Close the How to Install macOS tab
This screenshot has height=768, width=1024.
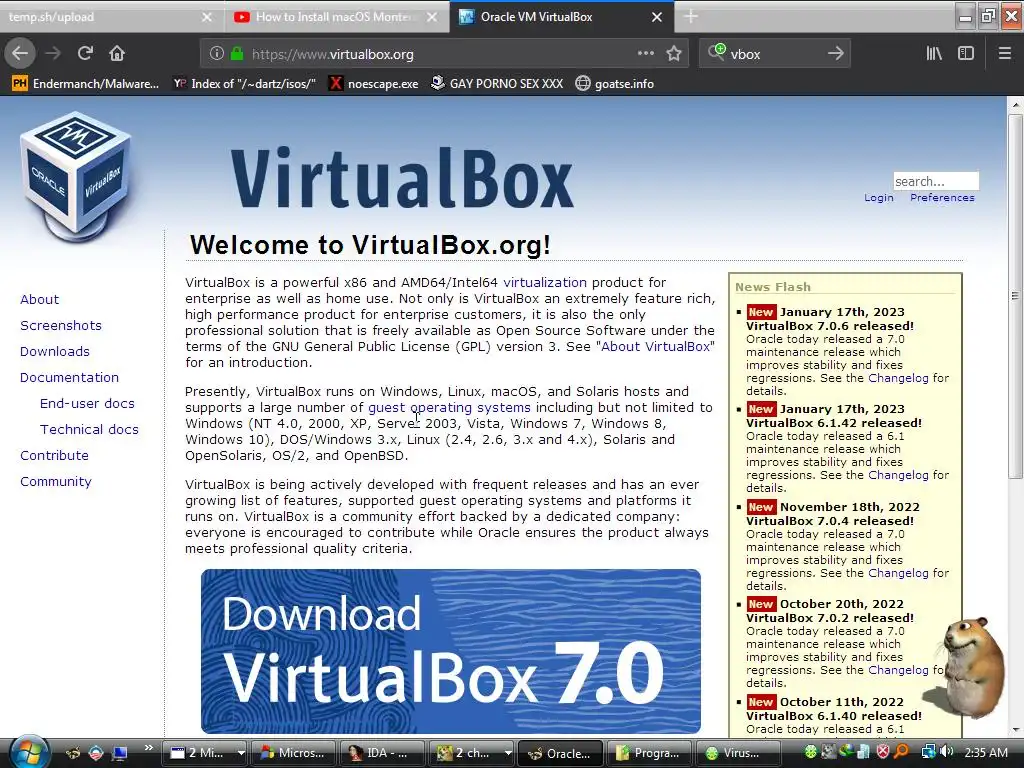click(432, 17)
